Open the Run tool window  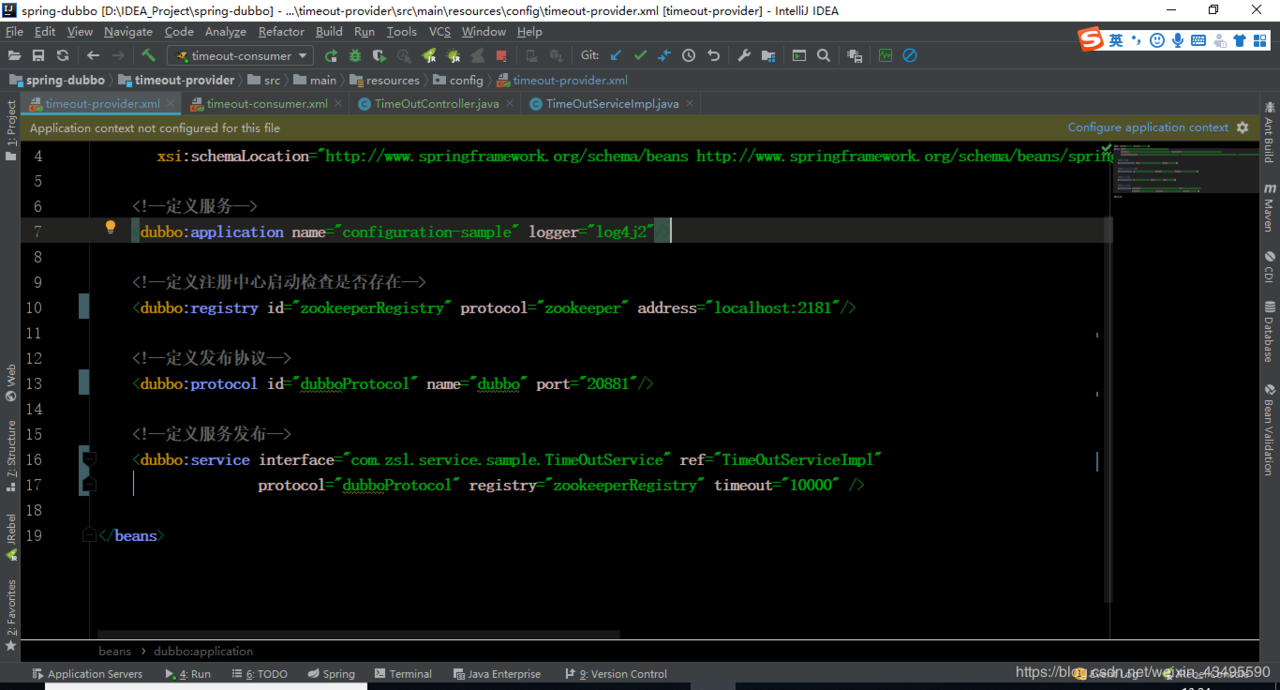(x=188, y=674)
